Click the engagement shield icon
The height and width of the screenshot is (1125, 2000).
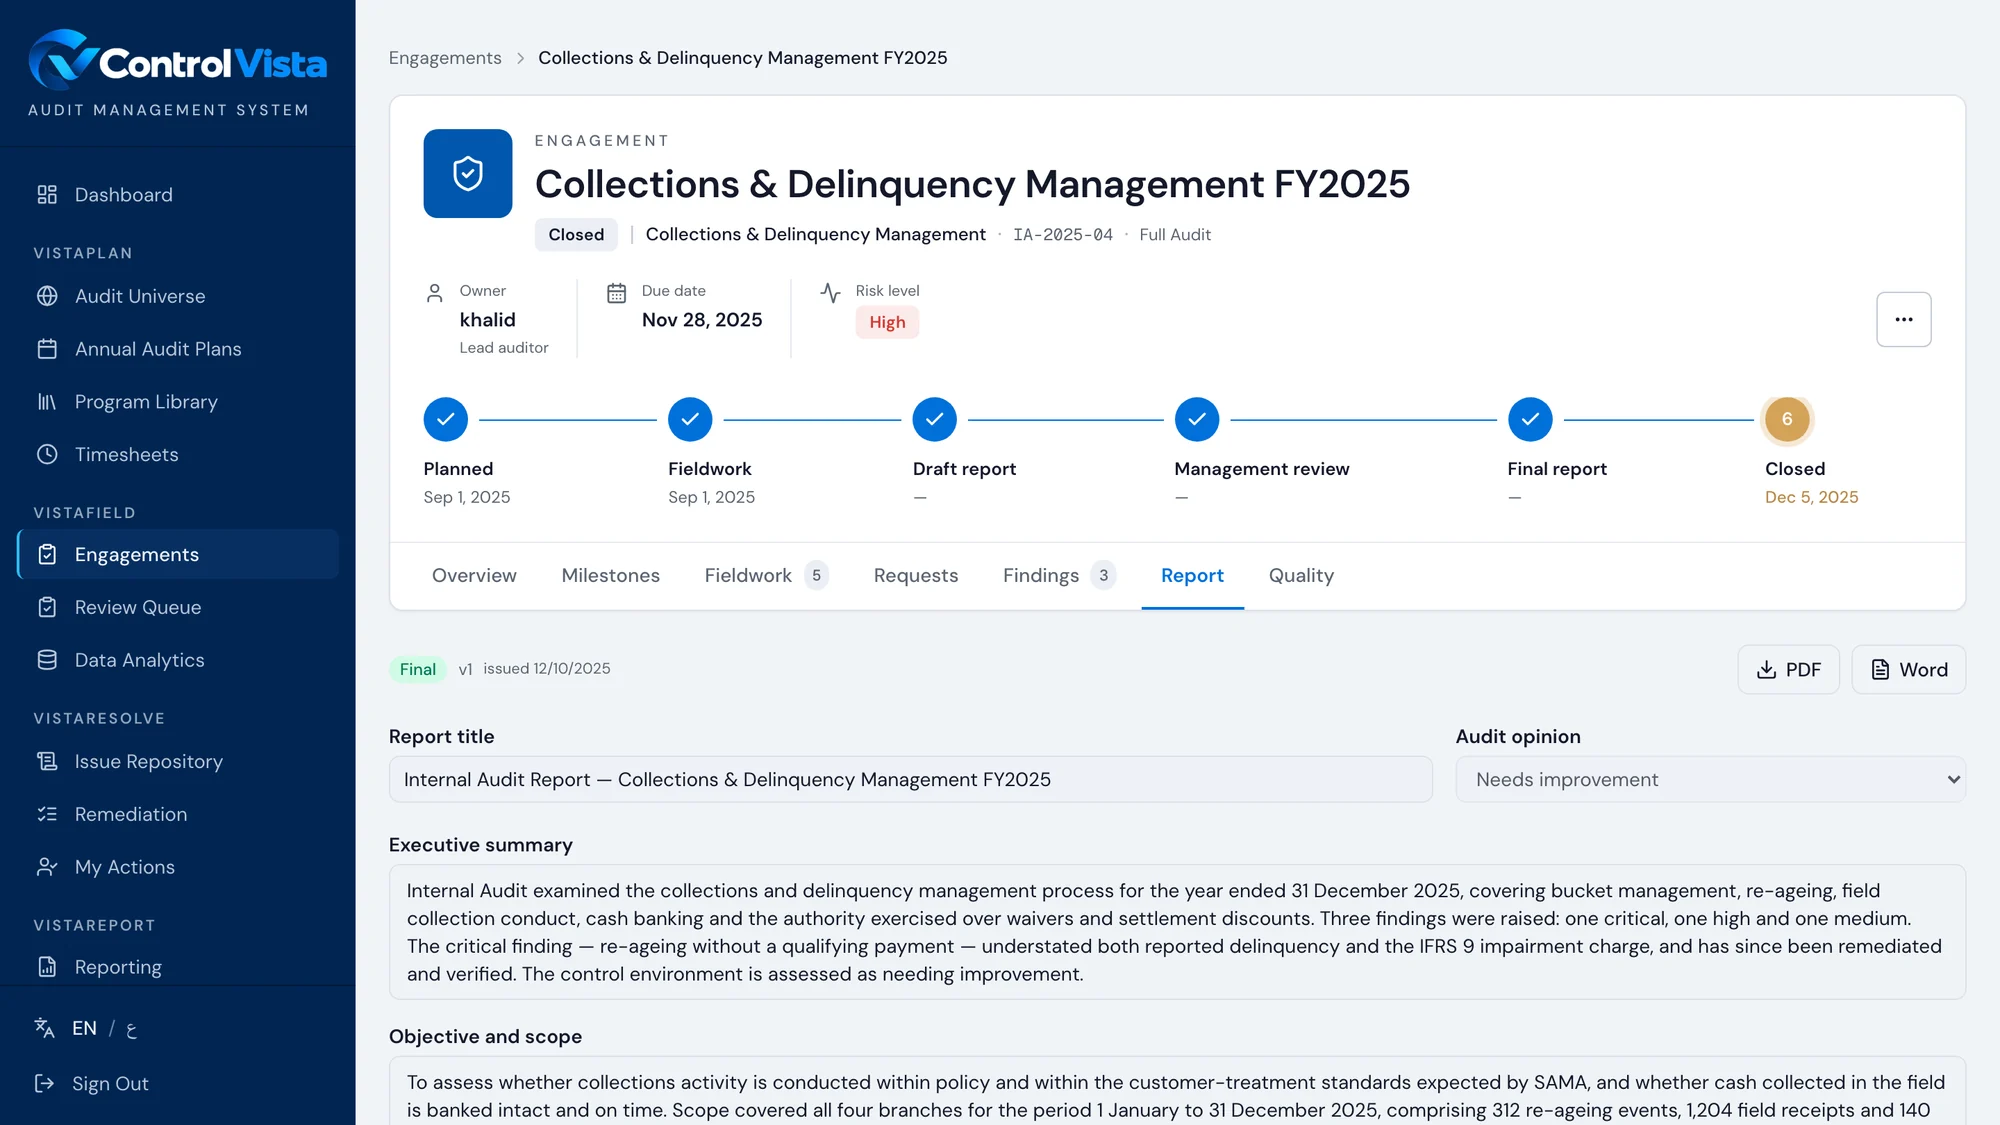[468, 173]
